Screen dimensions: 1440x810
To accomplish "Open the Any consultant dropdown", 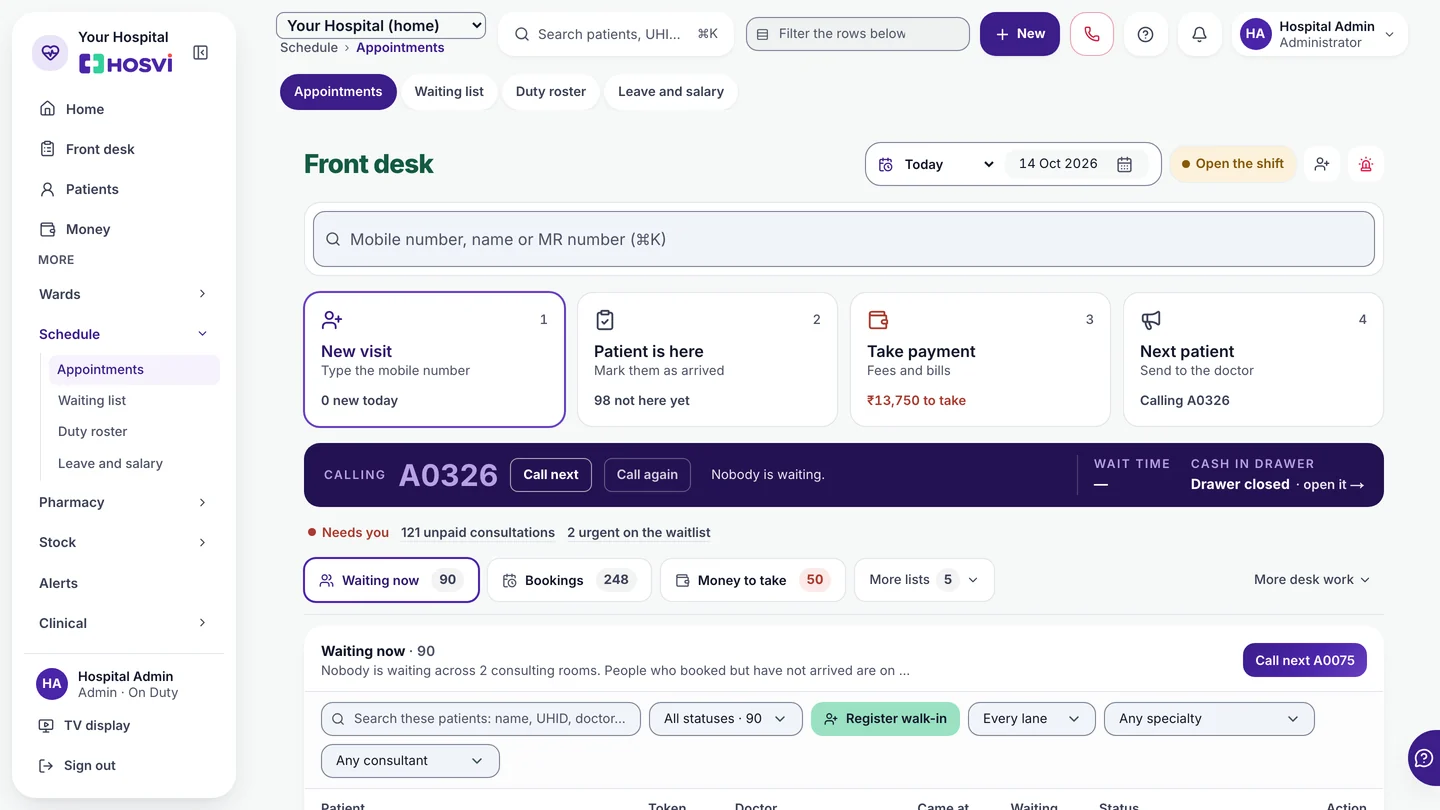I will pos(410,761).
